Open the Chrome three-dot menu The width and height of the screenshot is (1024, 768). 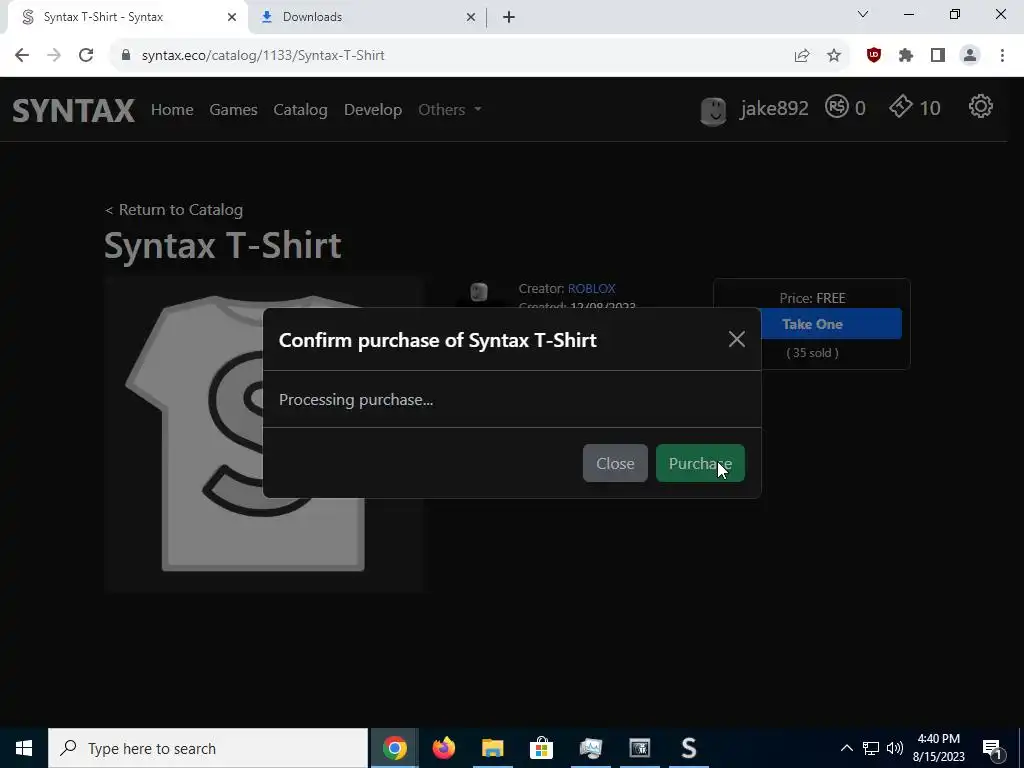pos(1002,56)
